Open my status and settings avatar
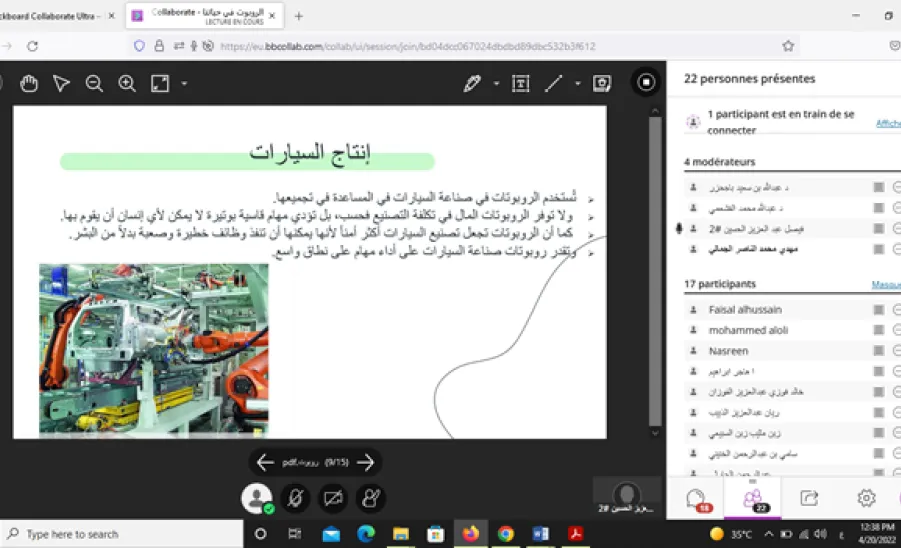Screen dimensions: 901x548 257,498
